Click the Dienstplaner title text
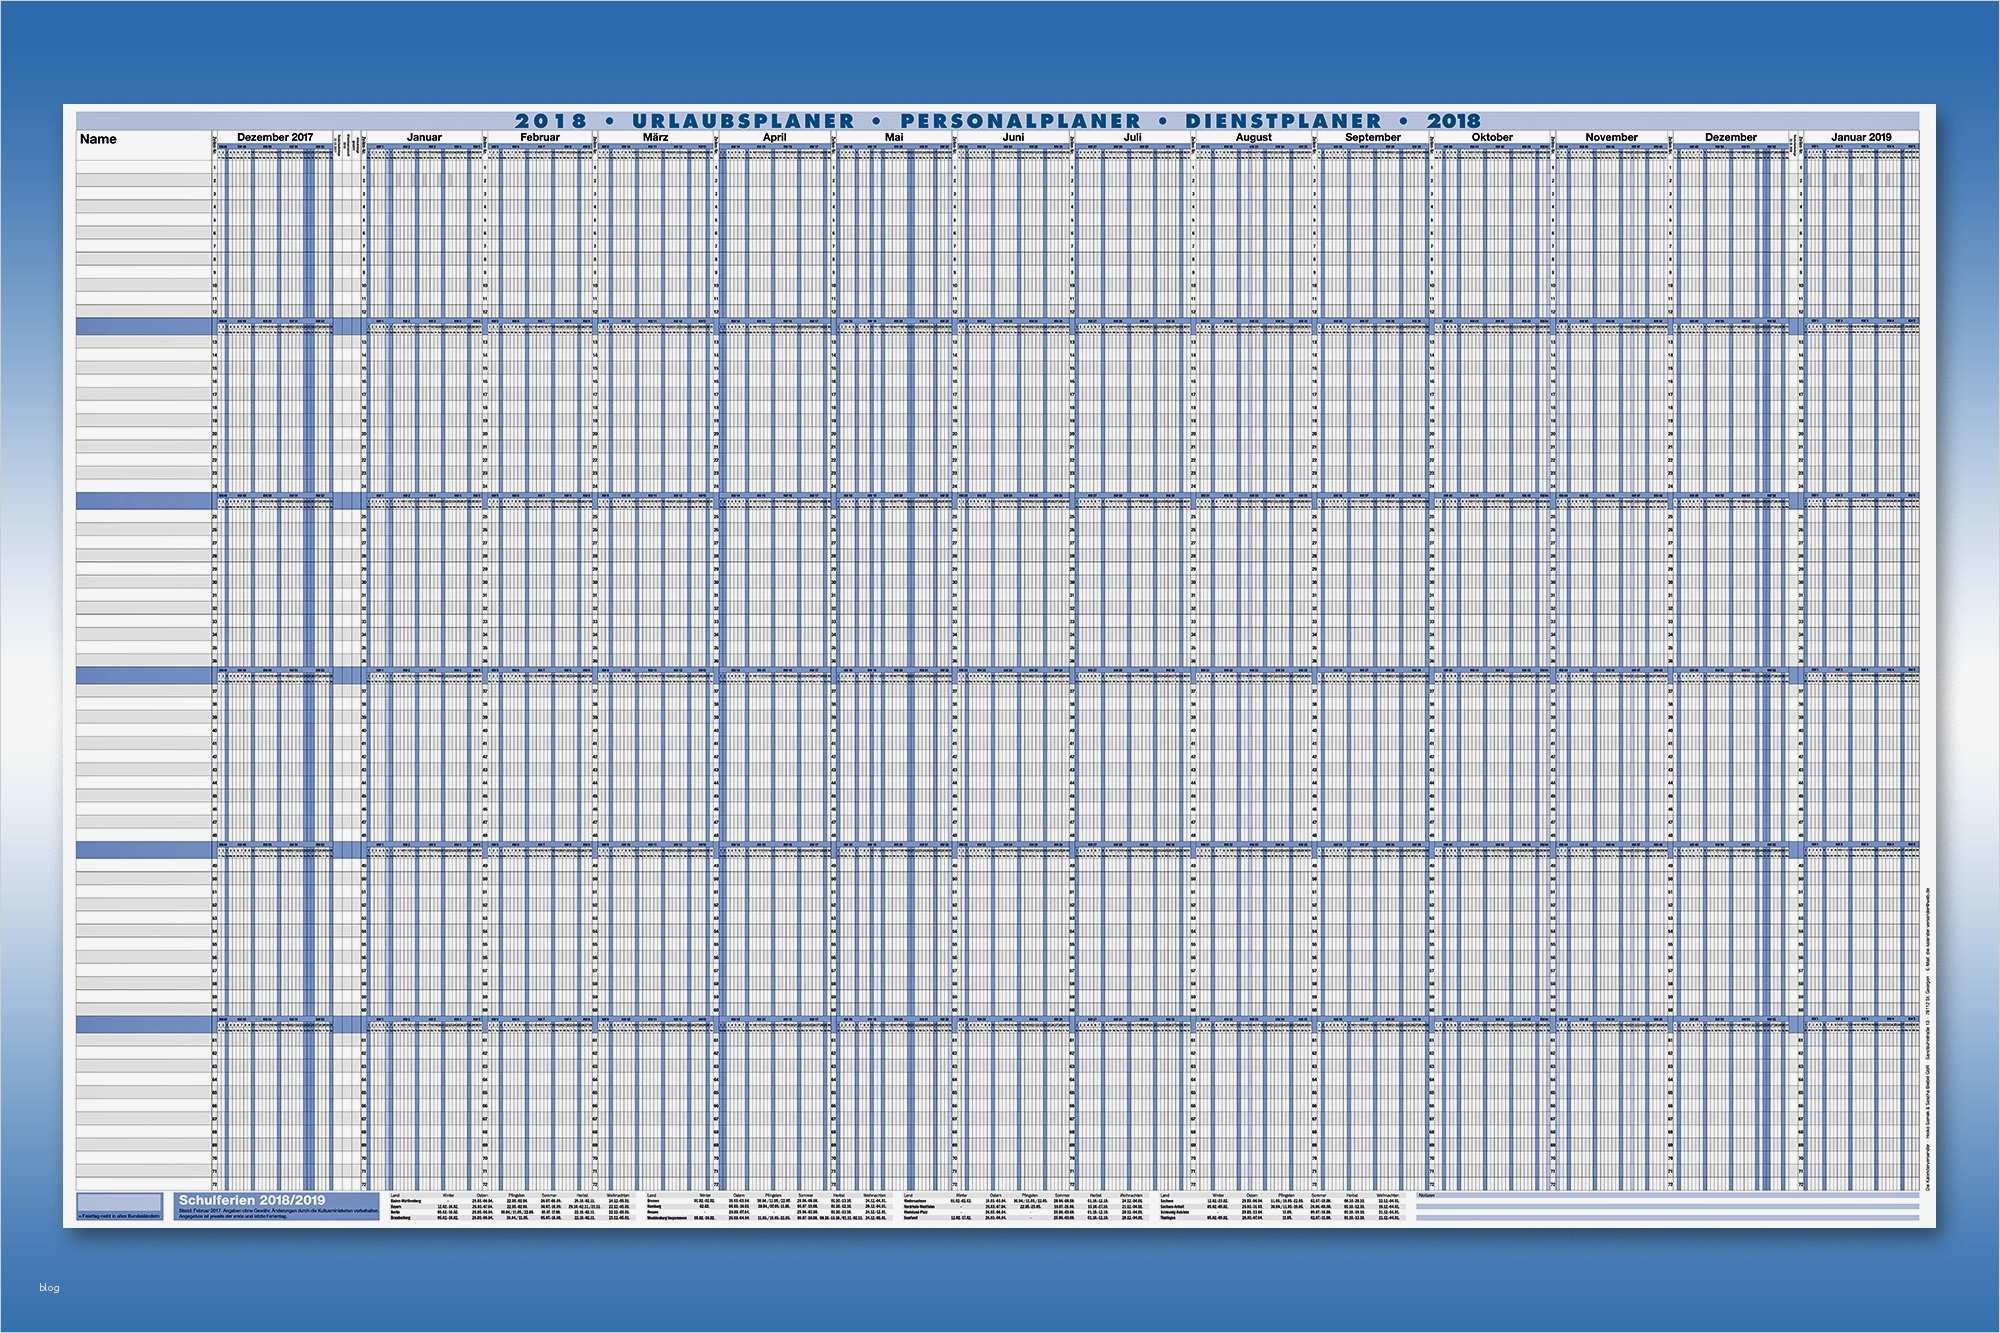 coord(1283,121)
